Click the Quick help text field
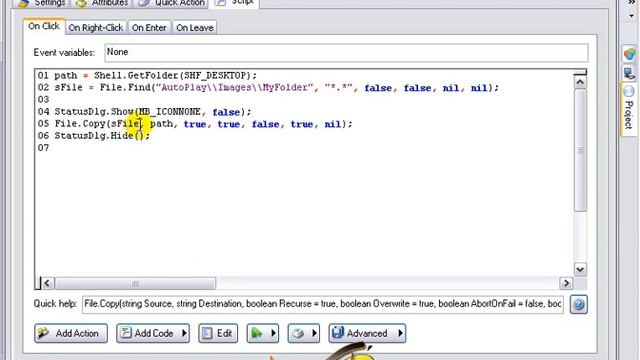Image resolution: width=640 pixels, height=360 pixels. pyautogui.click(x=323, y=304)
